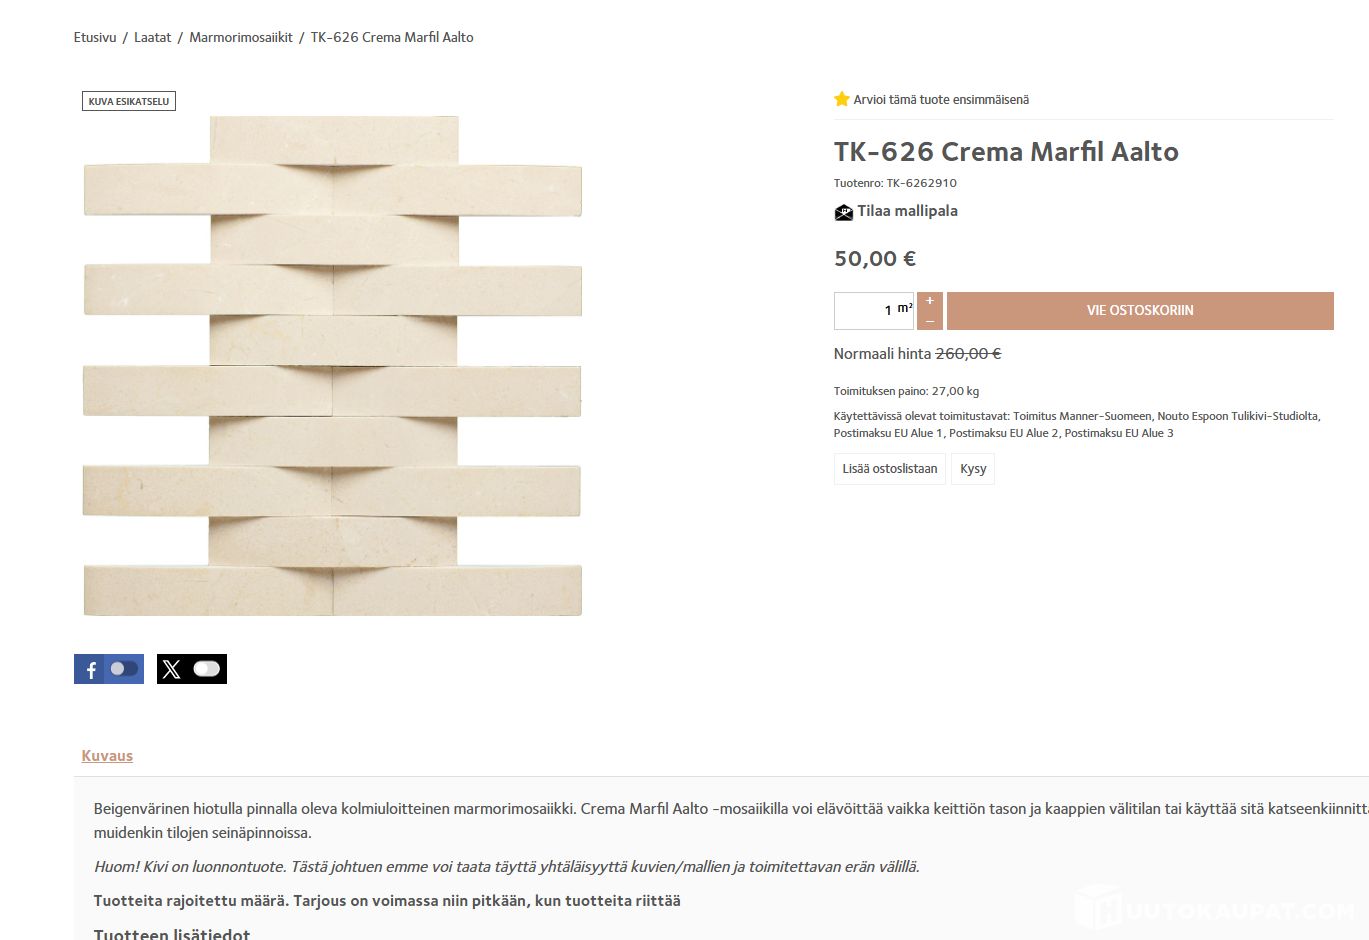Open the Arvioi tämä tuote ensimmäisenä link
This screenshot has height=940, width=1369.
[941, 100]
